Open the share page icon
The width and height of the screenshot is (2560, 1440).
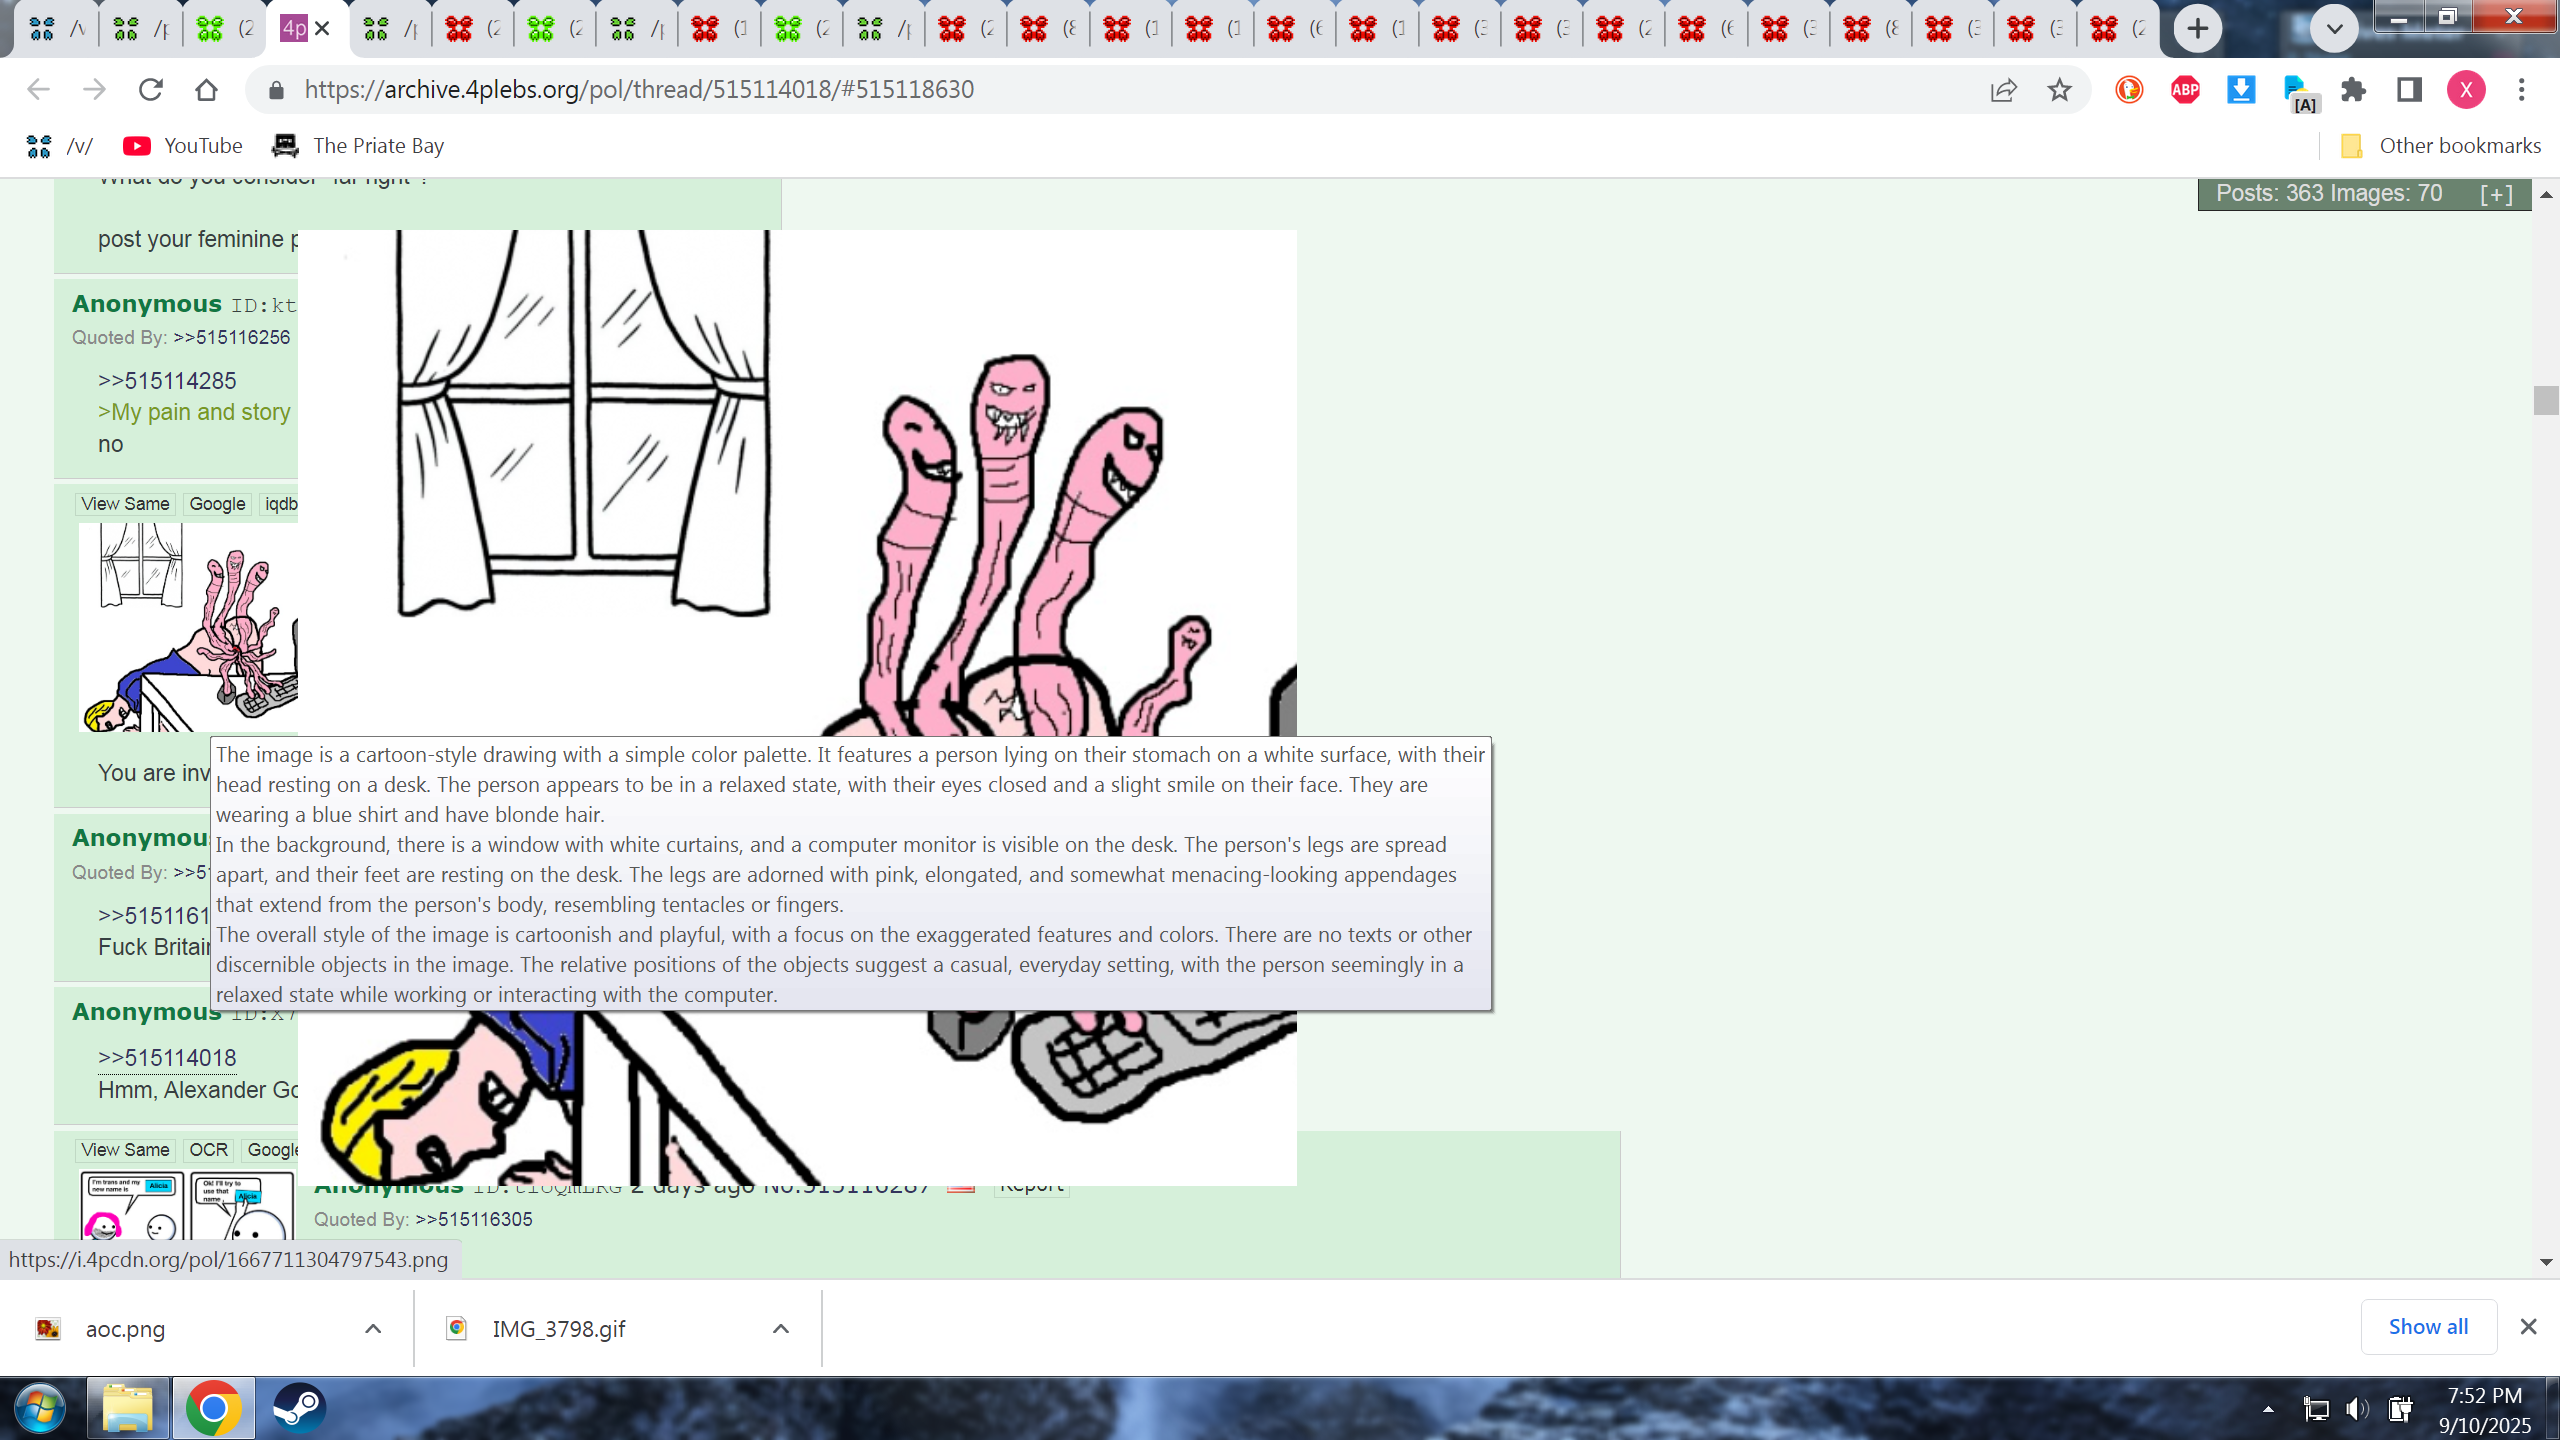click(x=2003, y=90)
